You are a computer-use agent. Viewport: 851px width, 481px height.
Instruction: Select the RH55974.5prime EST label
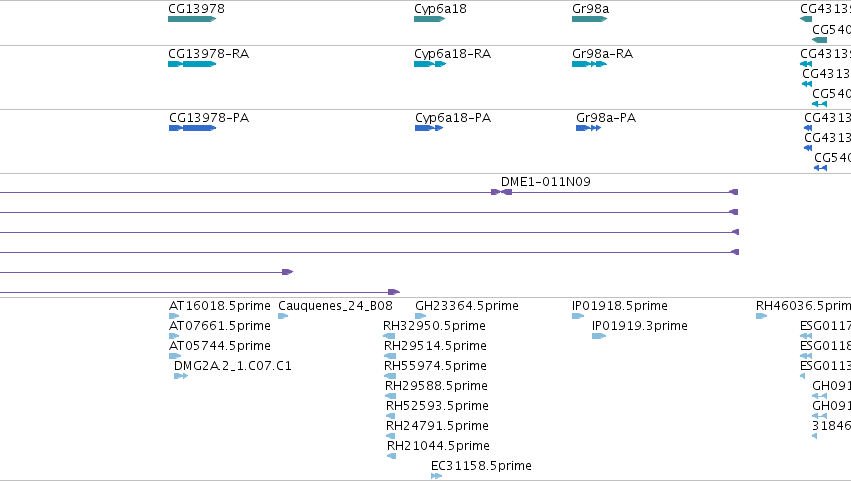pos(435,366)
